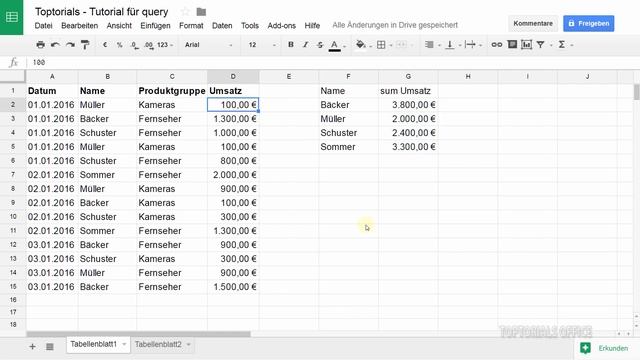Screen dimensions: 640x360
Task: Open the merge cells dropdown arrow
Action: point(411,45)
